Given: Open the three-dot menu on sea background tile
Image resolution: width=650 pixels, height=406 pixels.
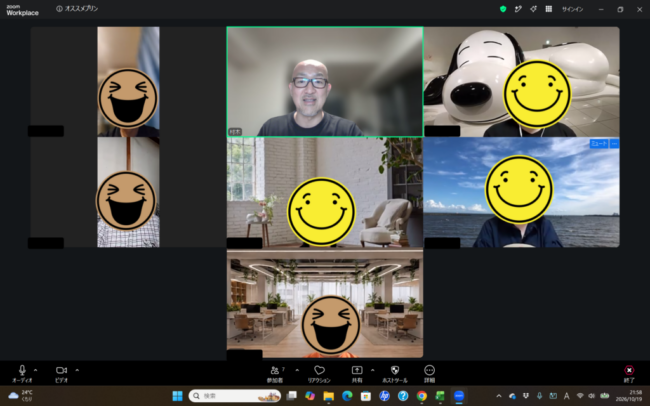Looking at the screenshot, I should coord(614,143).
